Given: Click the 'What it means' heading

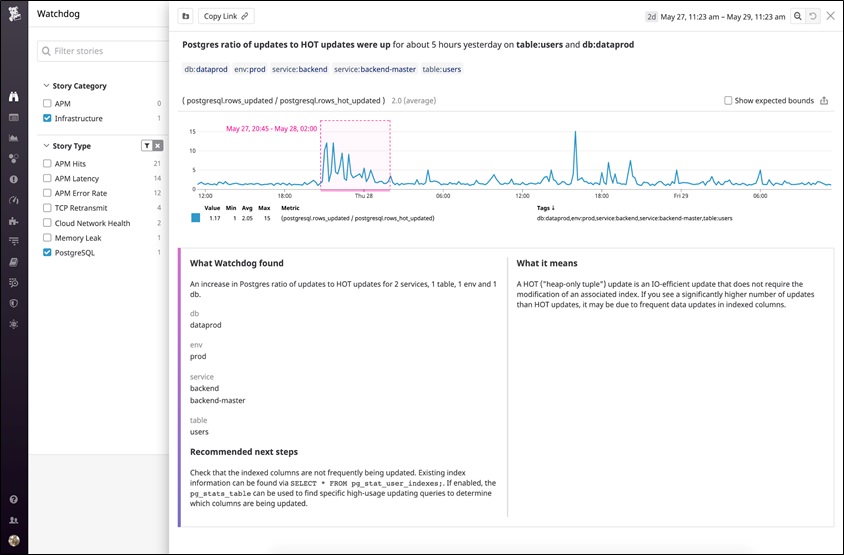Looking at the screenshot, I should (x=547, y=263).
